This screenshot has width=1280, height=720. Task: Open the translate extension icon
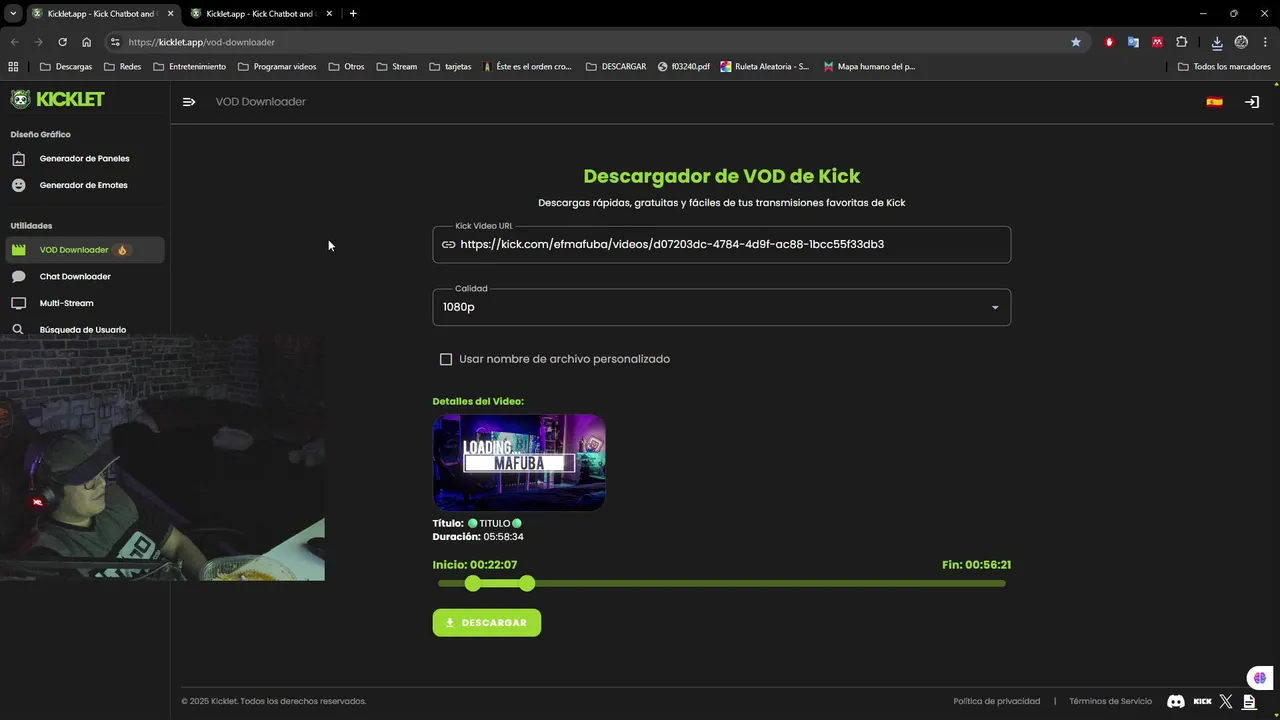coord(1133,42)
